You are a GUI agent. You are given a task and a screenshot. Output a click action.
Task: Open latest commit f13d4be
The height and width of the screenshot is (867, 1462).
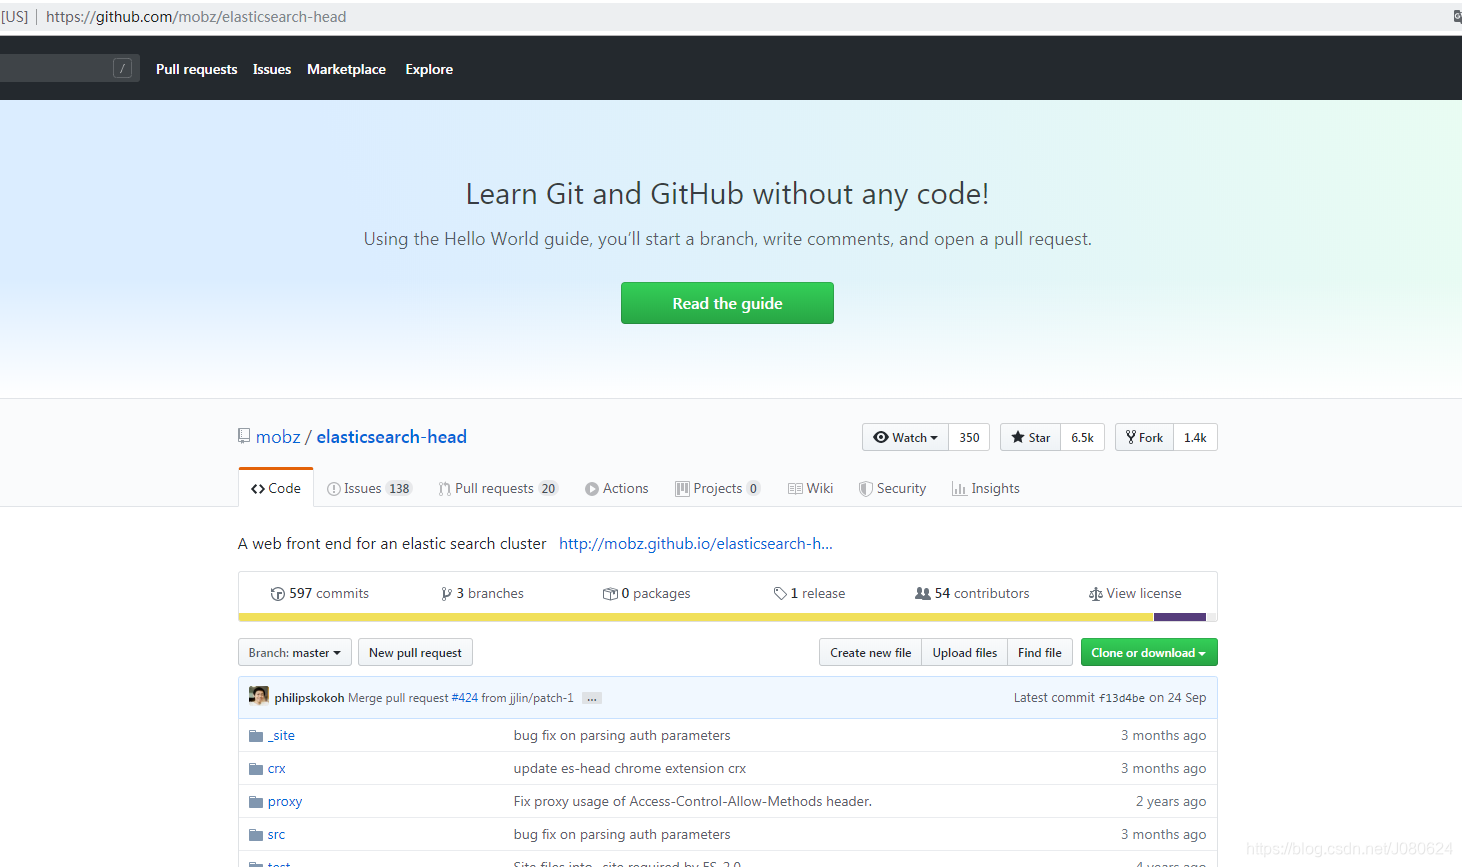[1122, 698]
